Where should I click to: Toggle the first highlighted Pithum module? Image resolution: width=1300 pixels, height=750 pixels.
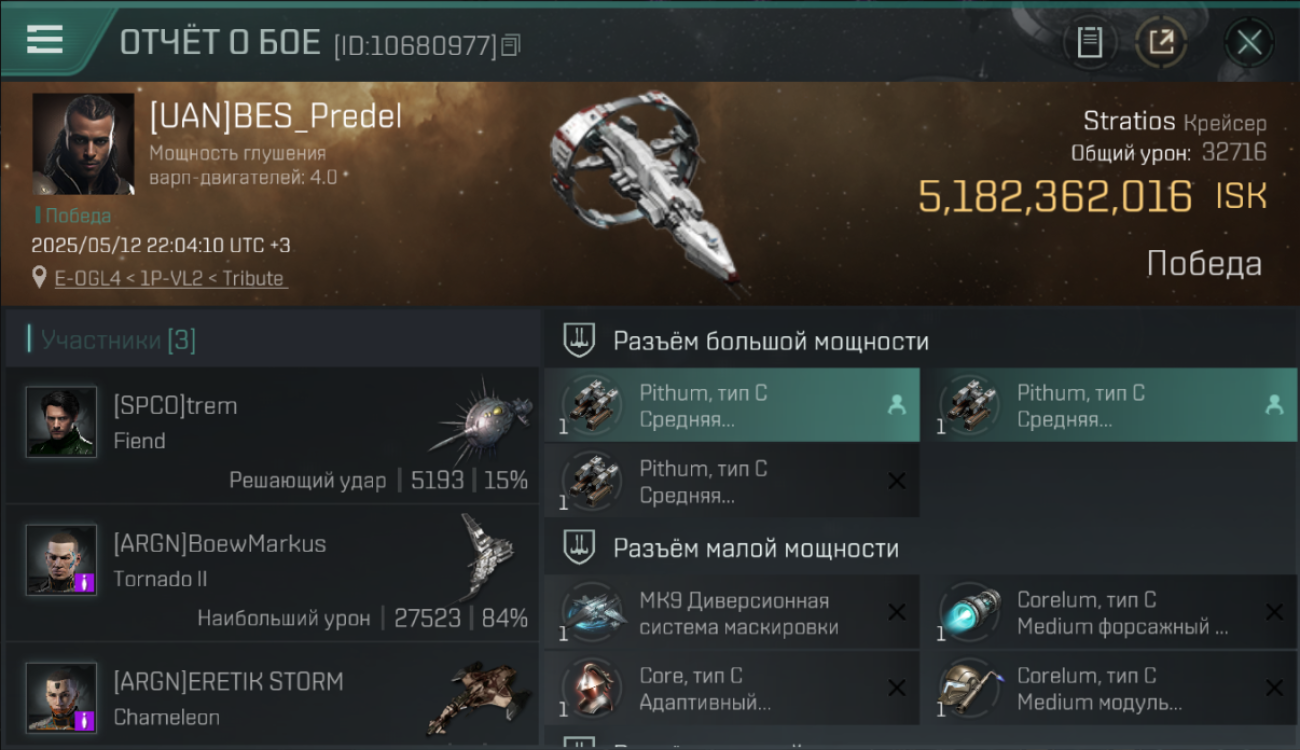[x=732, y=405]
